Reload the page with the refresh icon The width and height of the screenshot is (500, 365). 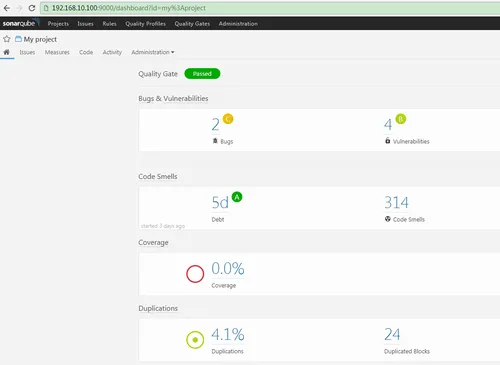tap(32, 8)
